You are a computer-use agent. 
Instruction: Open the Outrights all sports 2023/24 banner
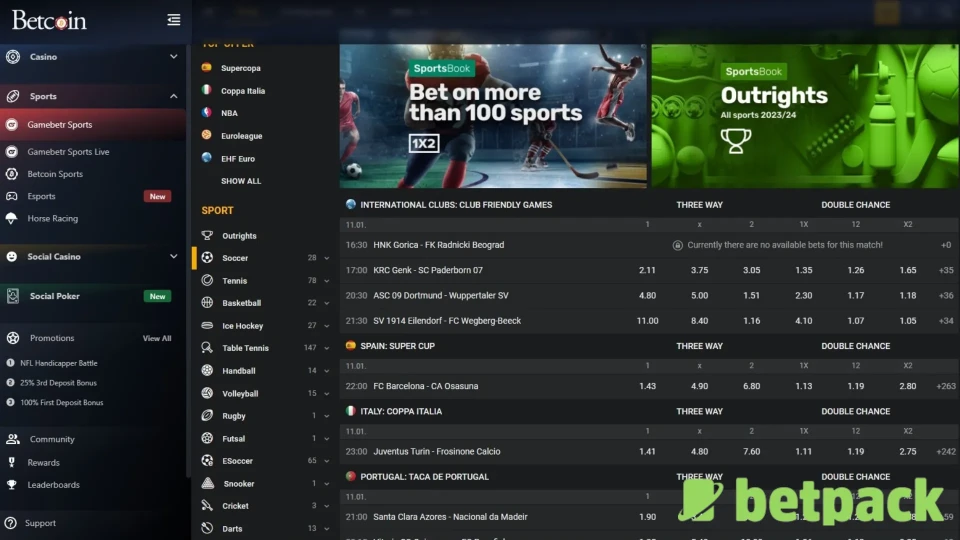tap(805, 116)
